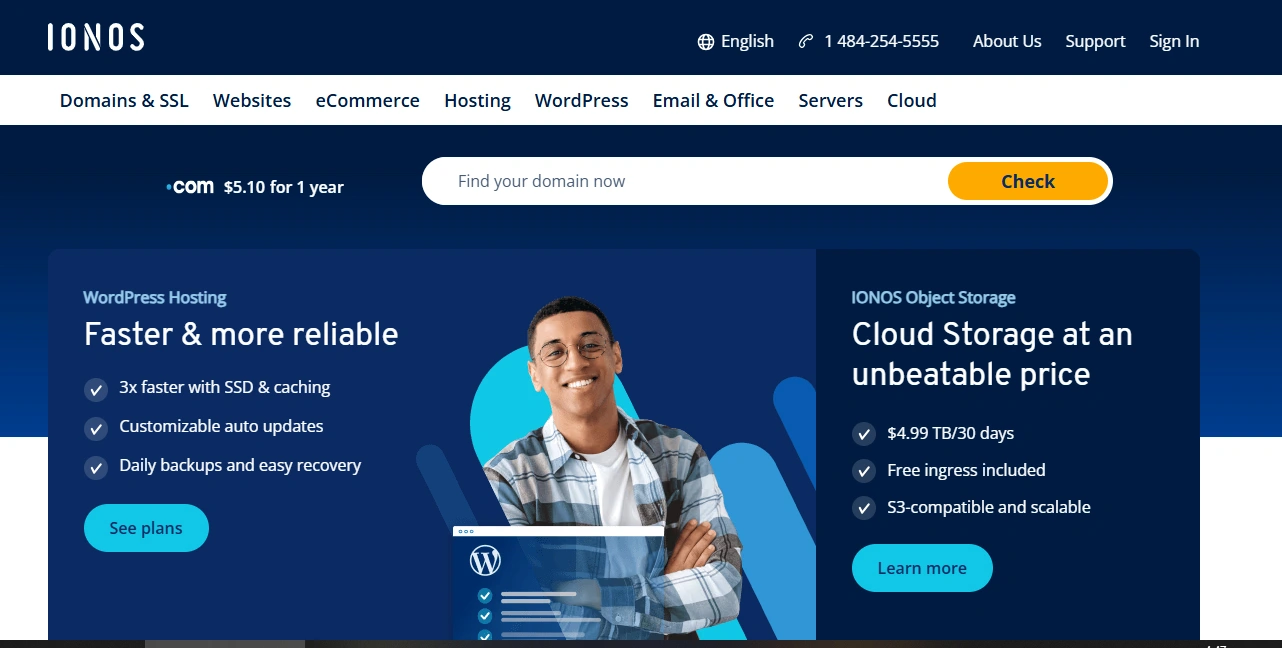This screenshot has width=1282, height=648.
Task: Click checkmark beside Free ingress included
Action: (864, 471)
